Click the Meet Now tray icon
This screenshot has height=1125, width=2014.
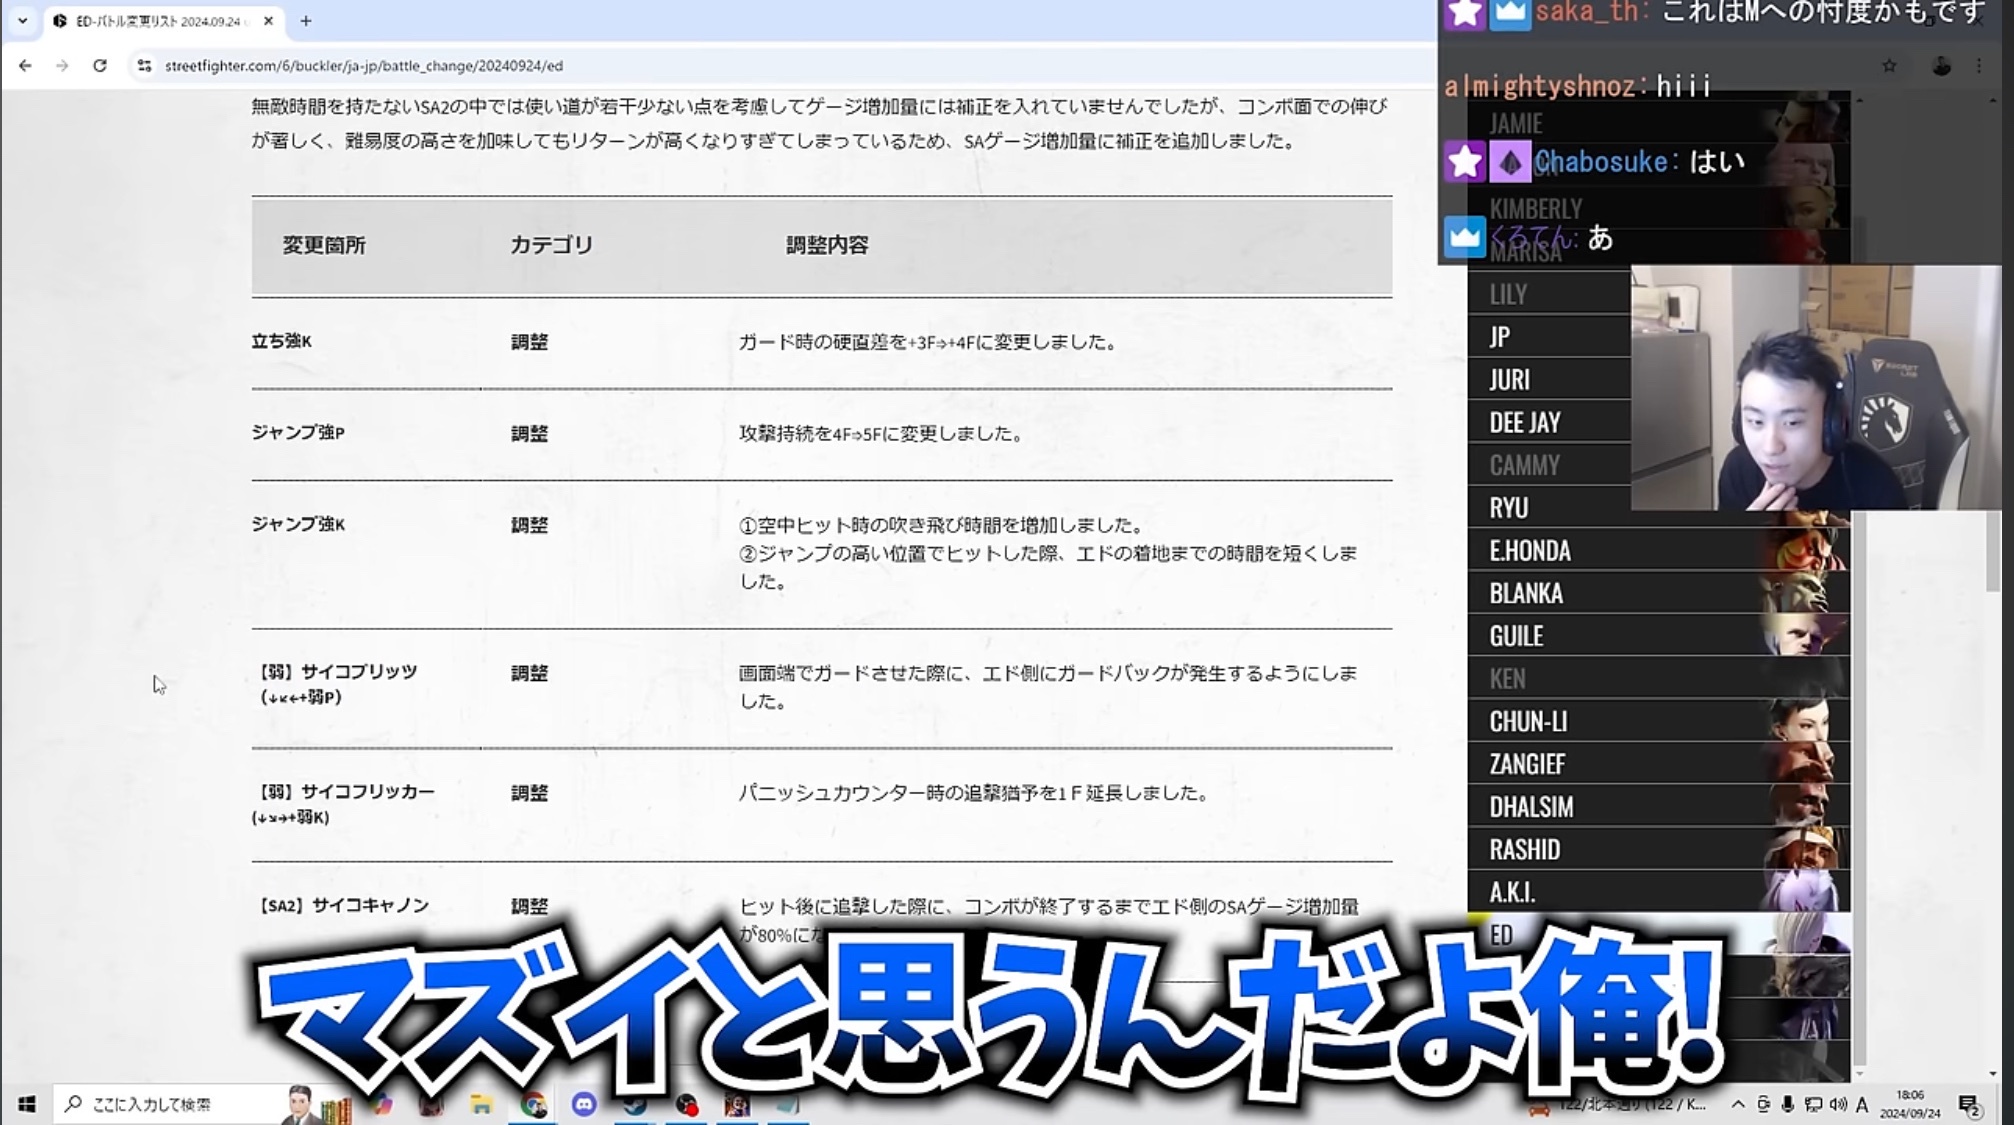(1763, 1104)
